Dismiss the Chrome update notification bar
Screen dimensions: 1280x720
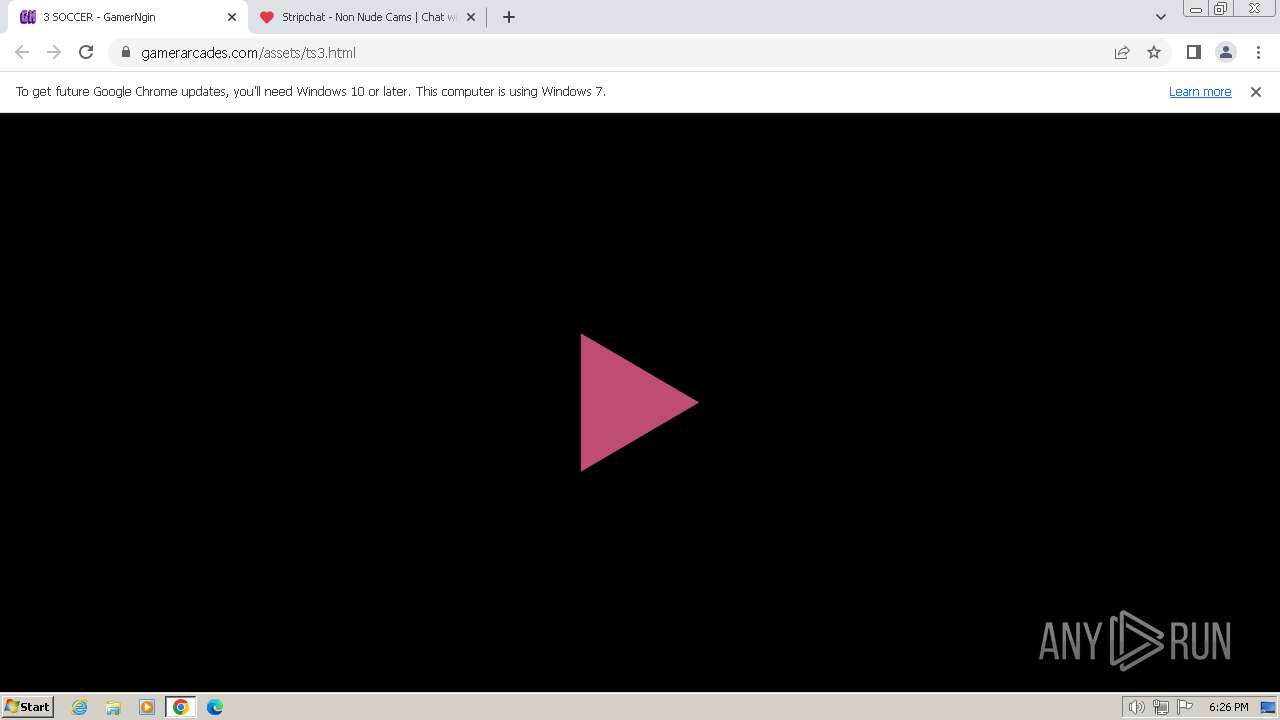pos(1256,91)
